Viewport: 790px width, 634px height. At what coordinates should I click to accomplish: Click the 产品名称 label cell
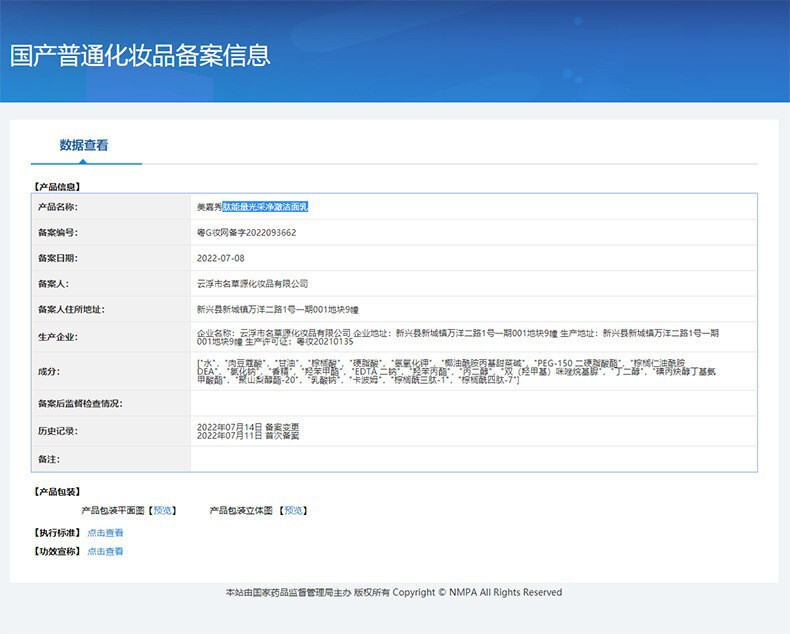coord(111,207)
